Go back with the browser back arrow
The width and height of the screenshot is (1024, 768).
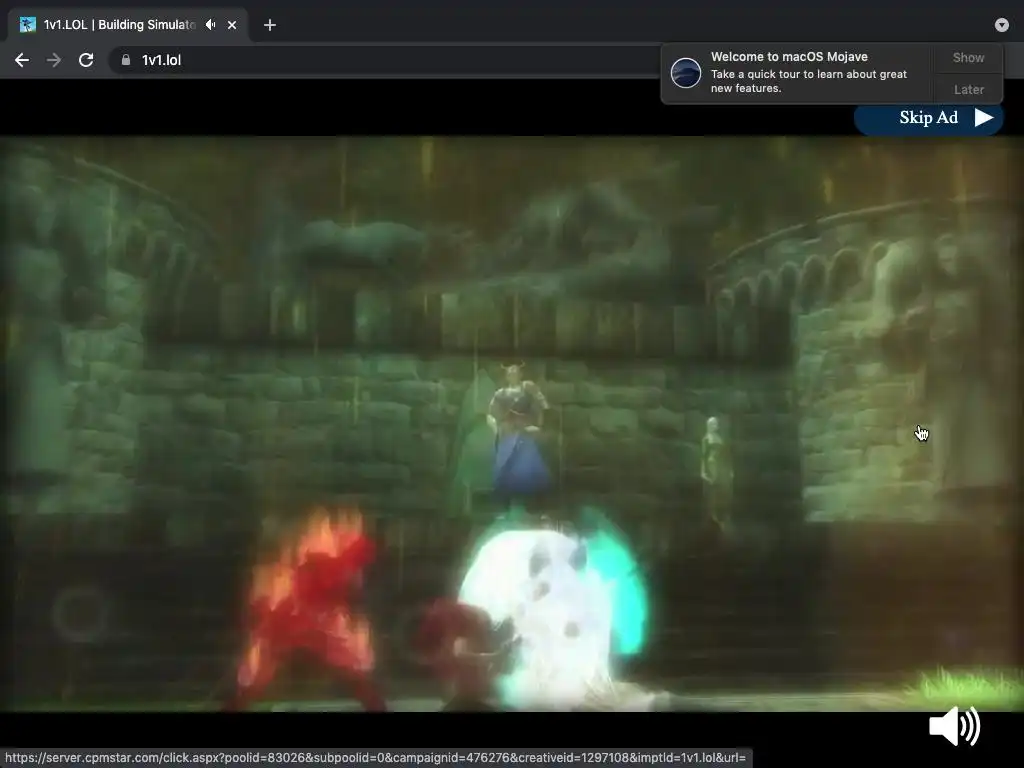pyautogui.click(x=22, y=60)
